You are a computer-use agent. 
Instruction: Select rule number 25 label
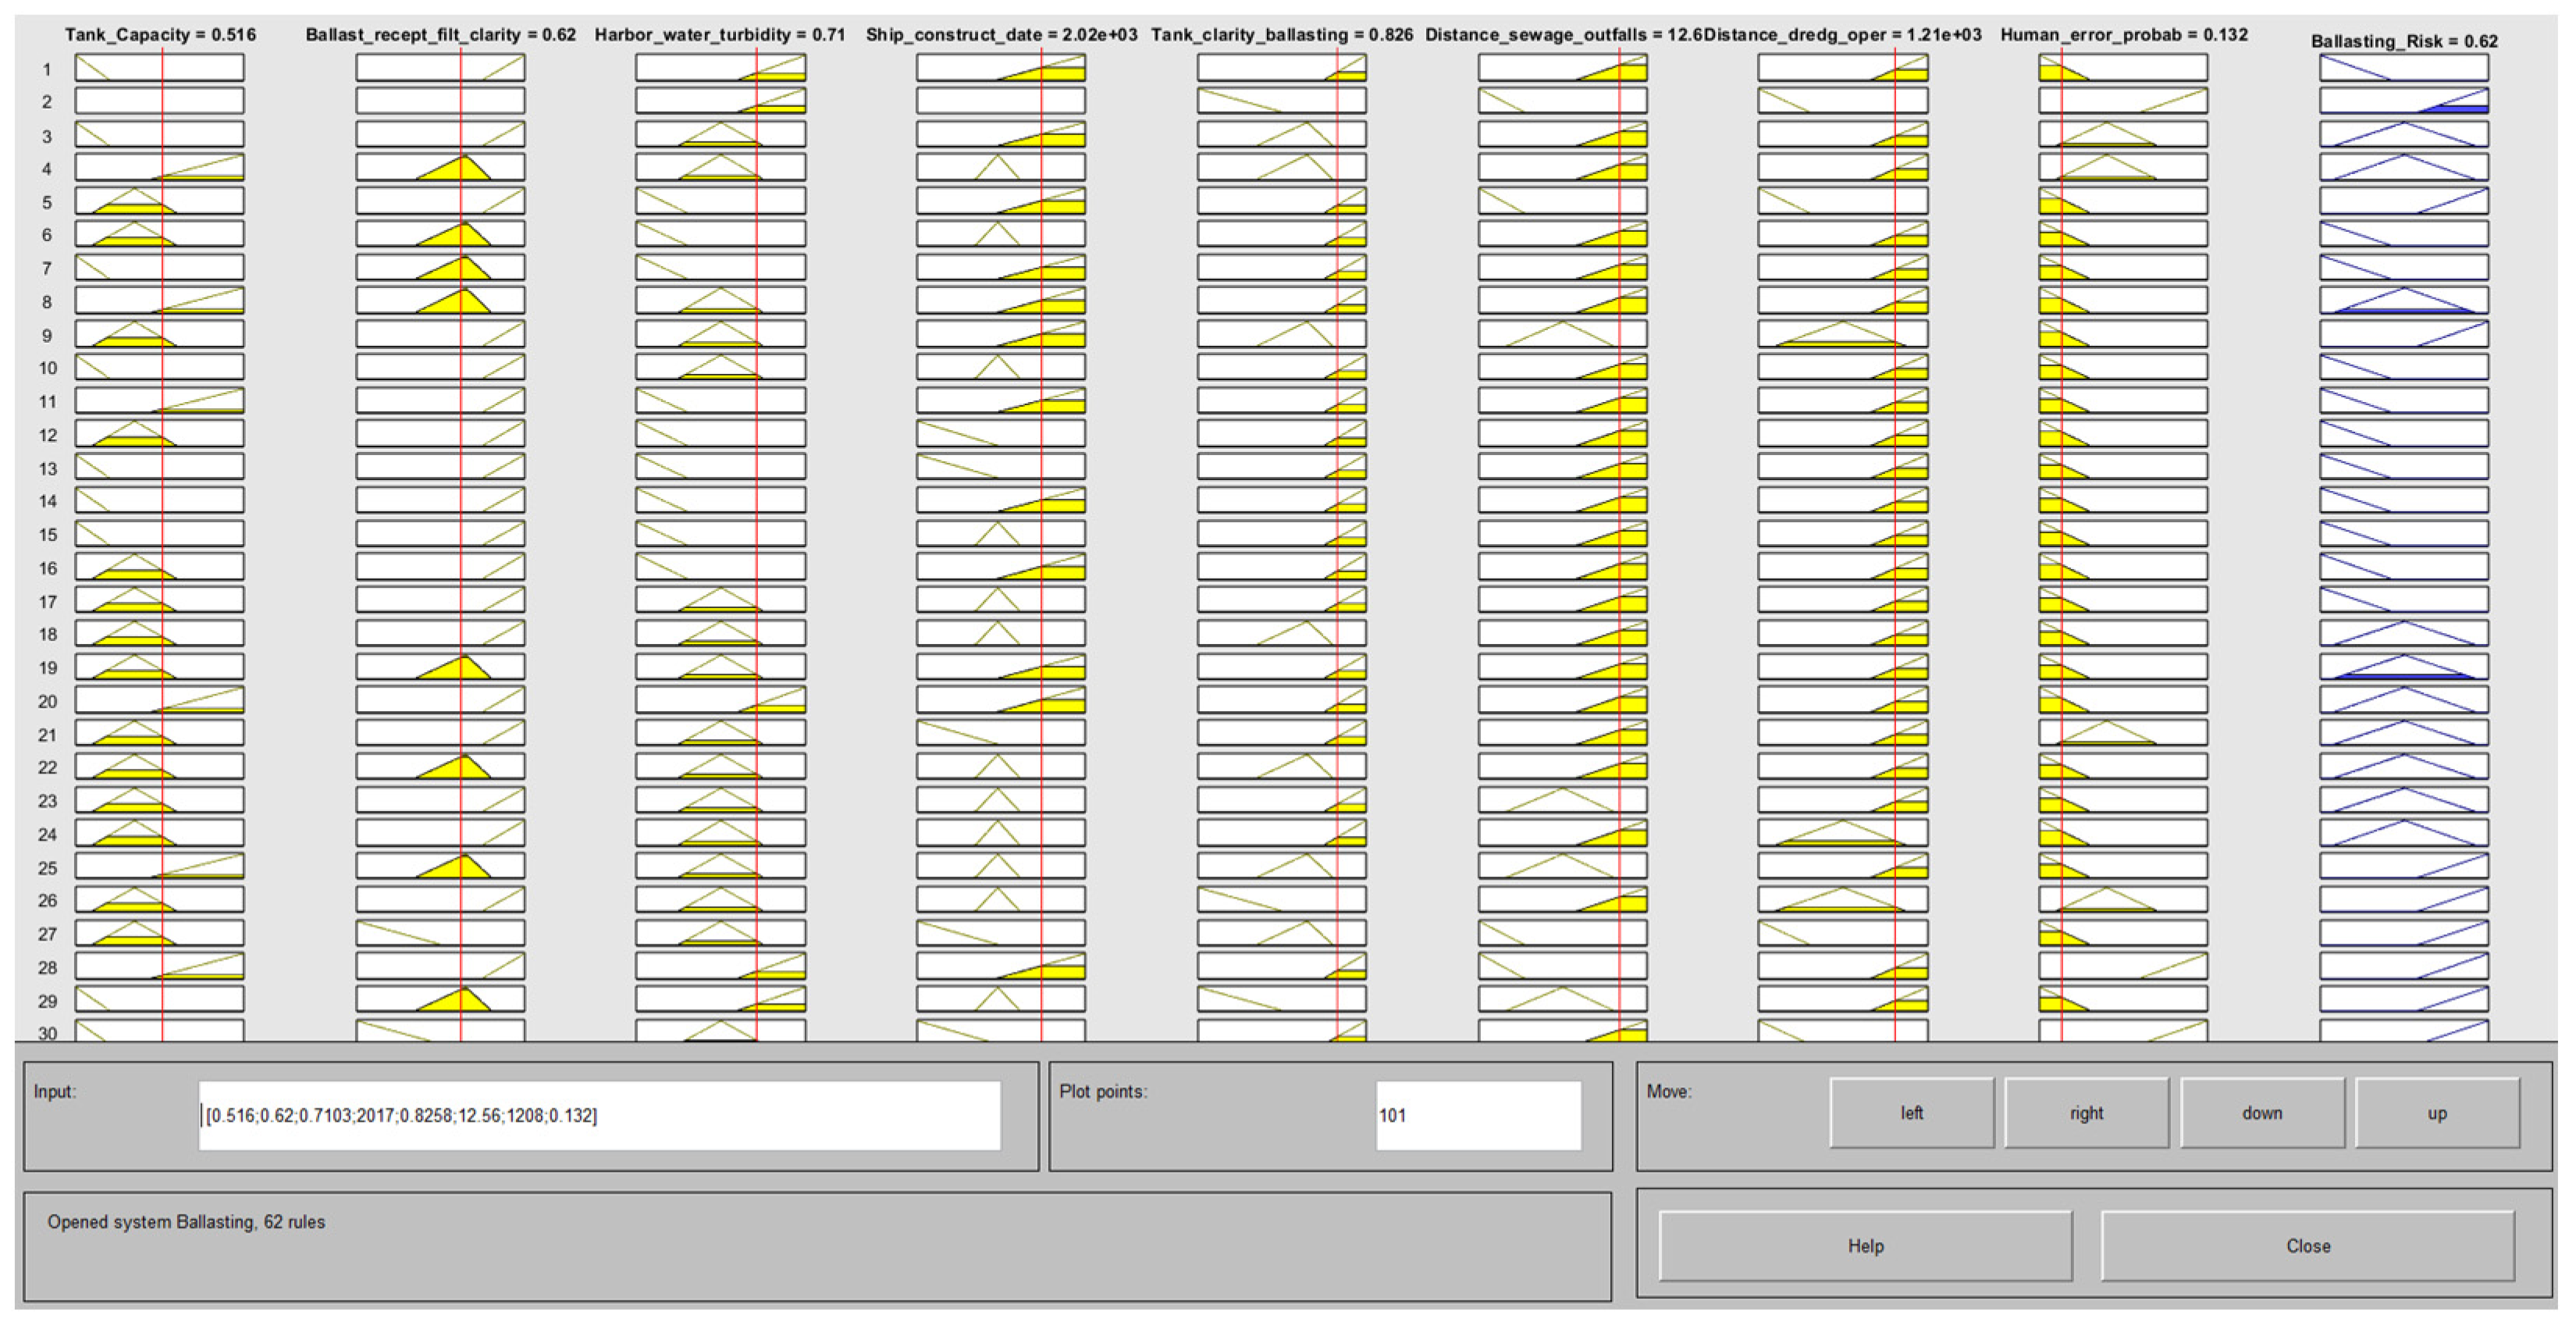[47, 868]
